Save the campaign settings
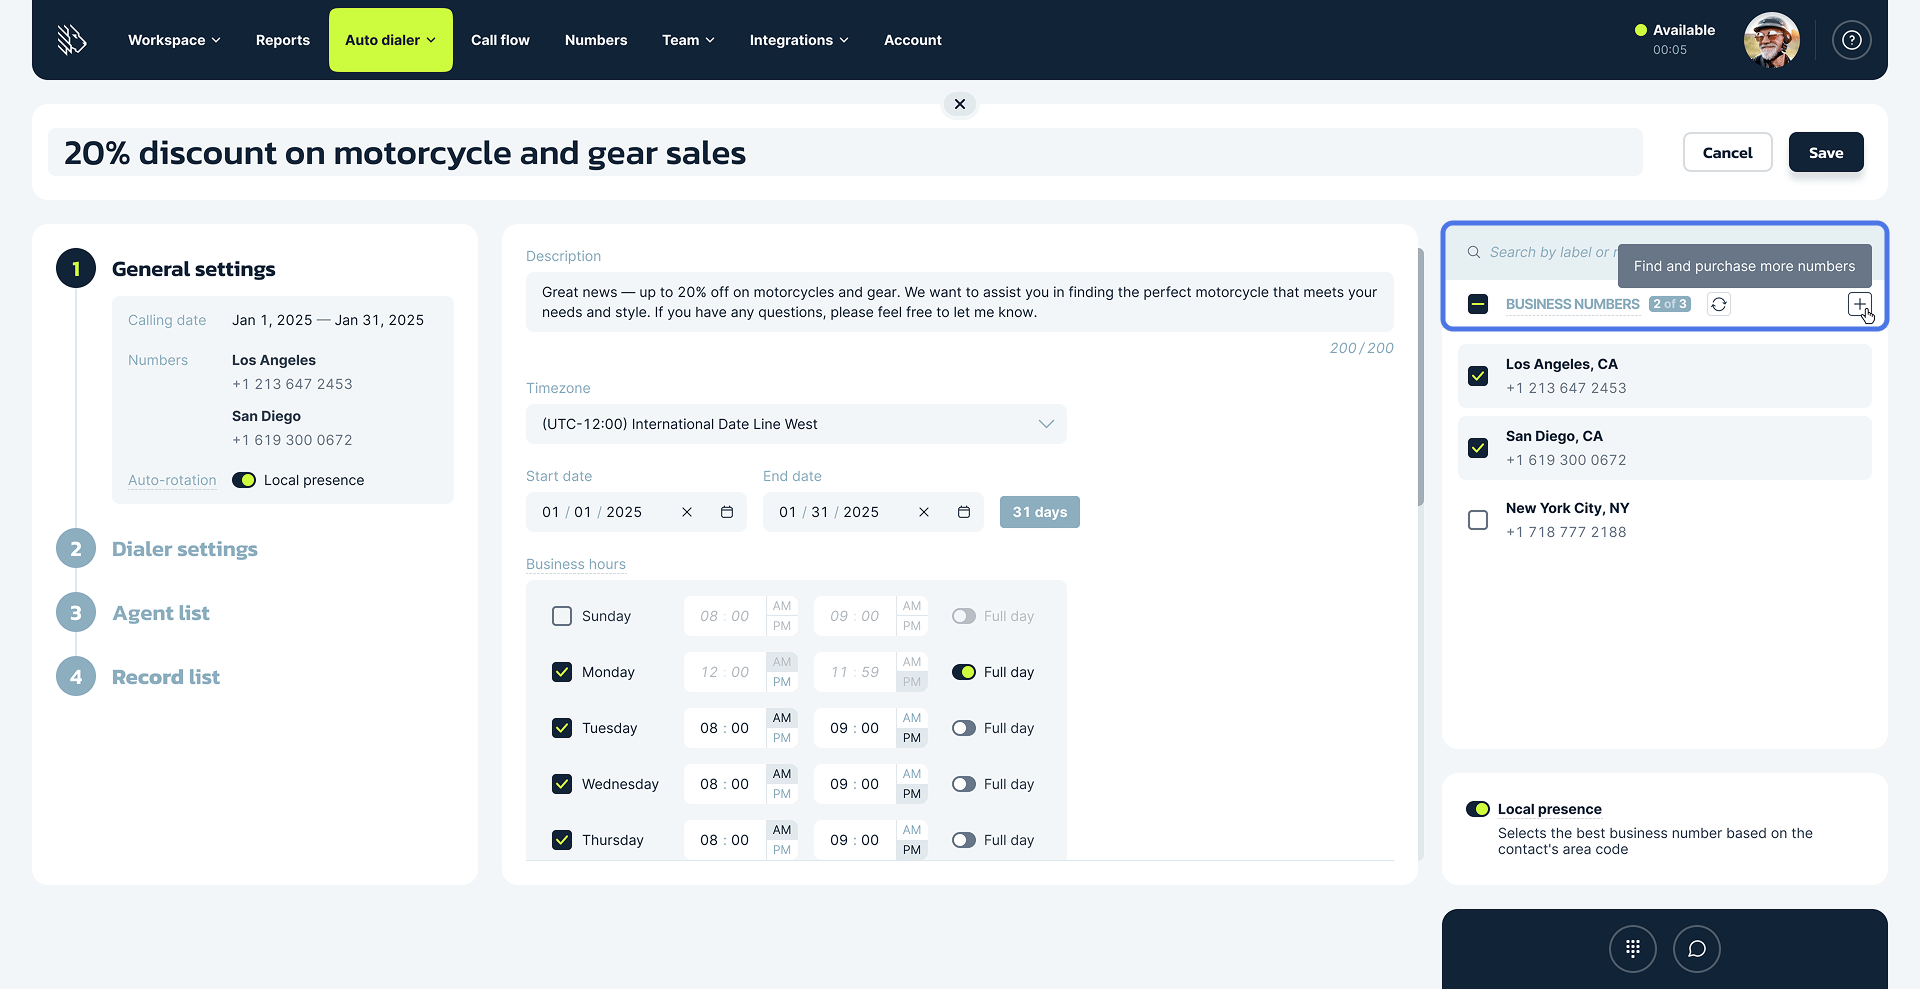Viewport: 1920px width, 989px height. pyautogui.click(x=1825, y=153)
